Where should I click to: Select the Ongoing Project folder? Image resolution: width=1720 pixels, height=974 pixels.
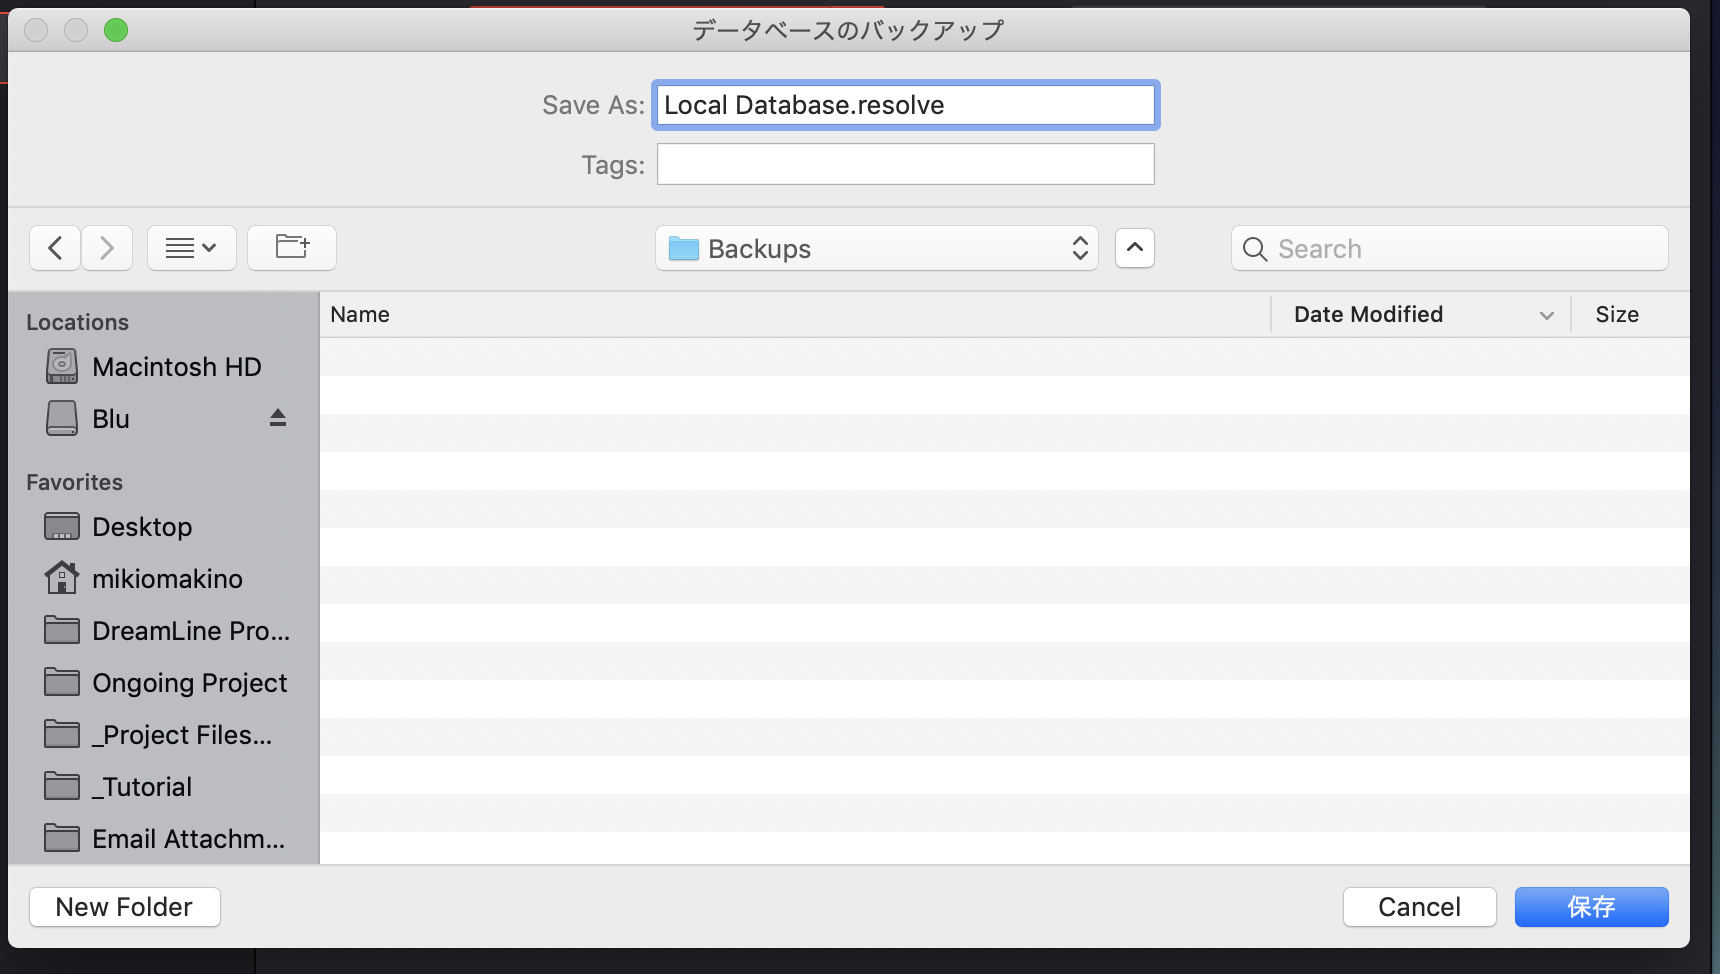(x=189, y=683)
